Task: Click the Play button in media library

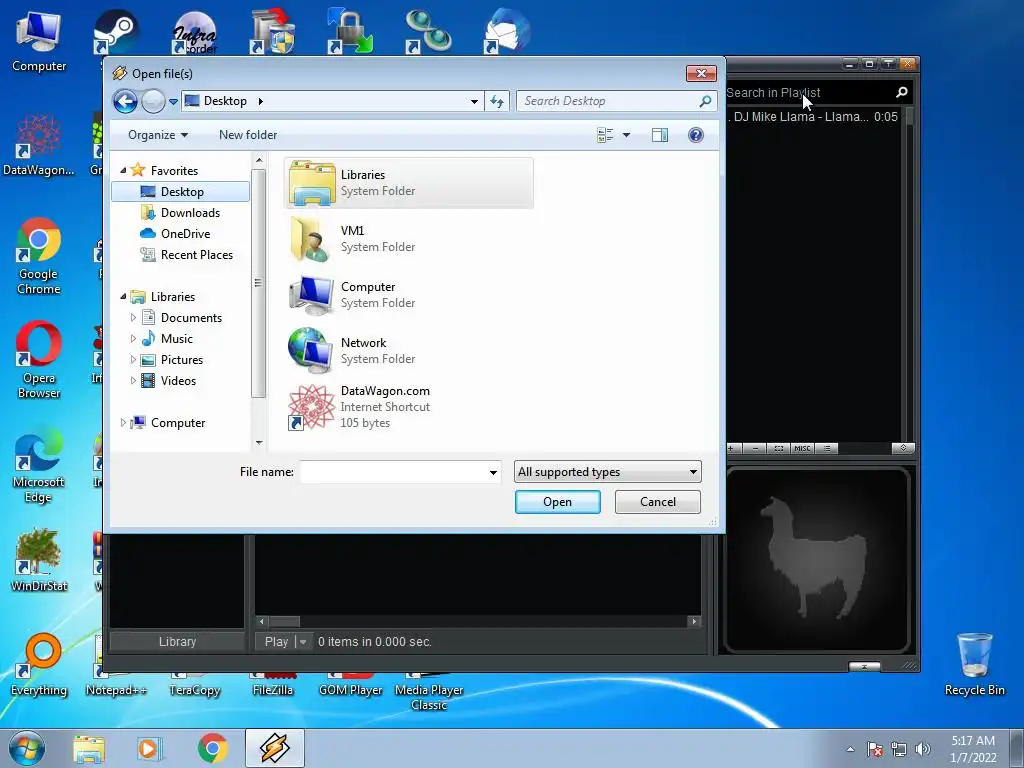Action: (x=276, y=642)
